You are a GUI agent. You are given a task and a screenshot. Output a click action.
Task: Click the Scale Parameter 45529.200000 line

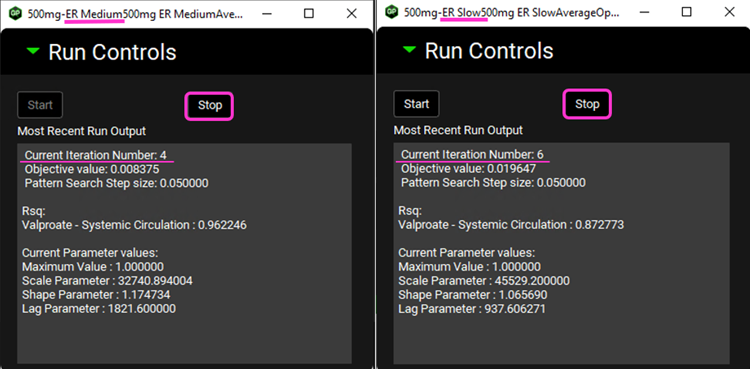point(484,280)
